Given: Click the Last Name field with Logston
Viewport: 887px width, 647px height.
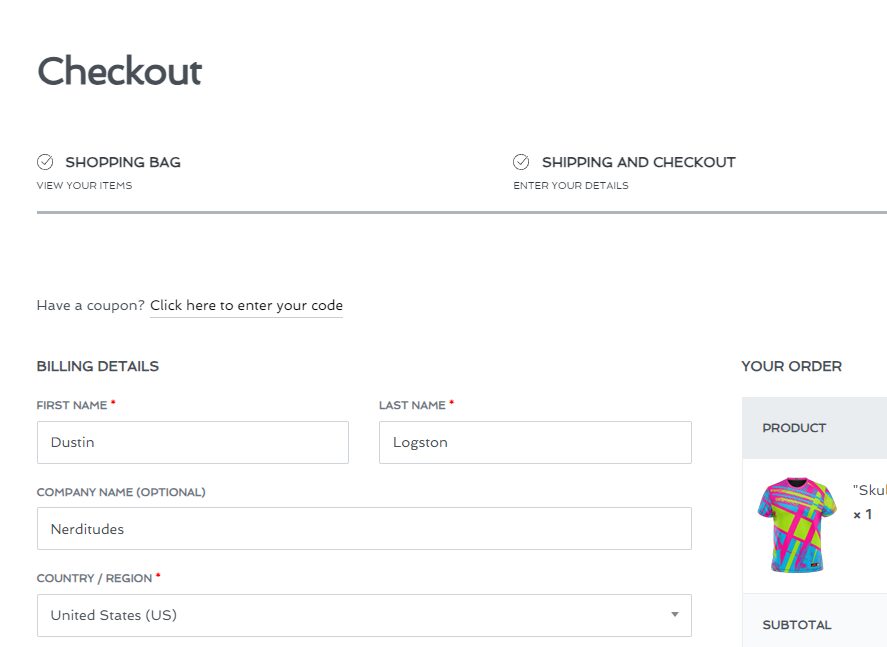Looking at the screenshot, I should click(x=534, y=442).
